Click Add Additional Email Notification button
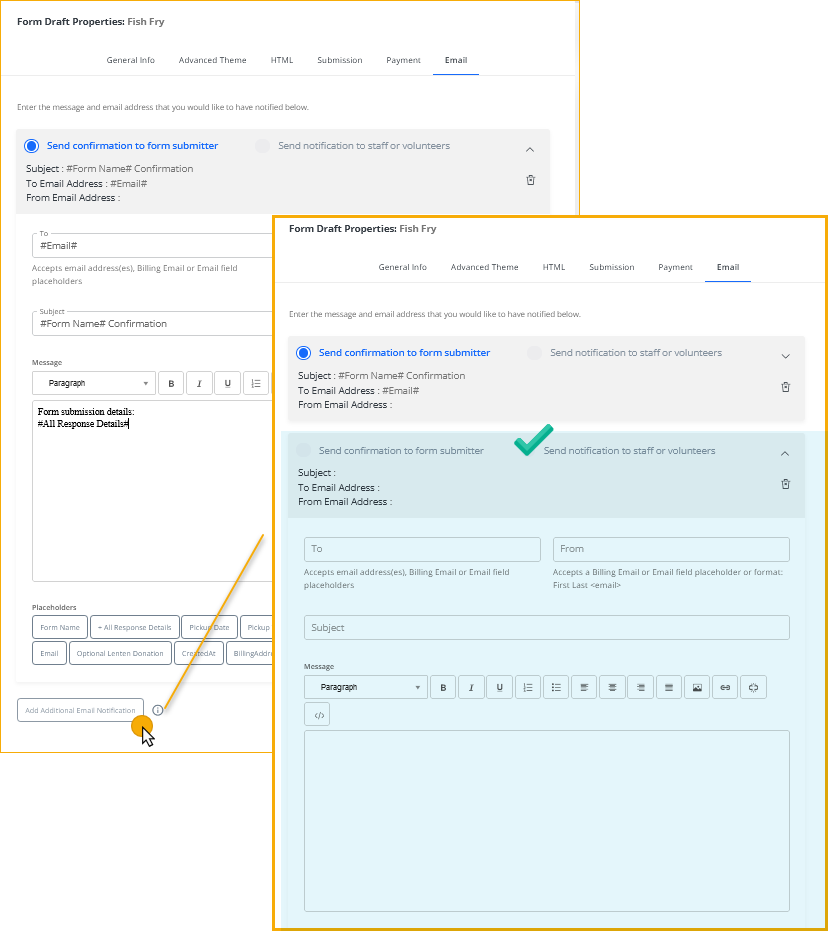This screenshot has height=931, width=830. click(80, 710)
